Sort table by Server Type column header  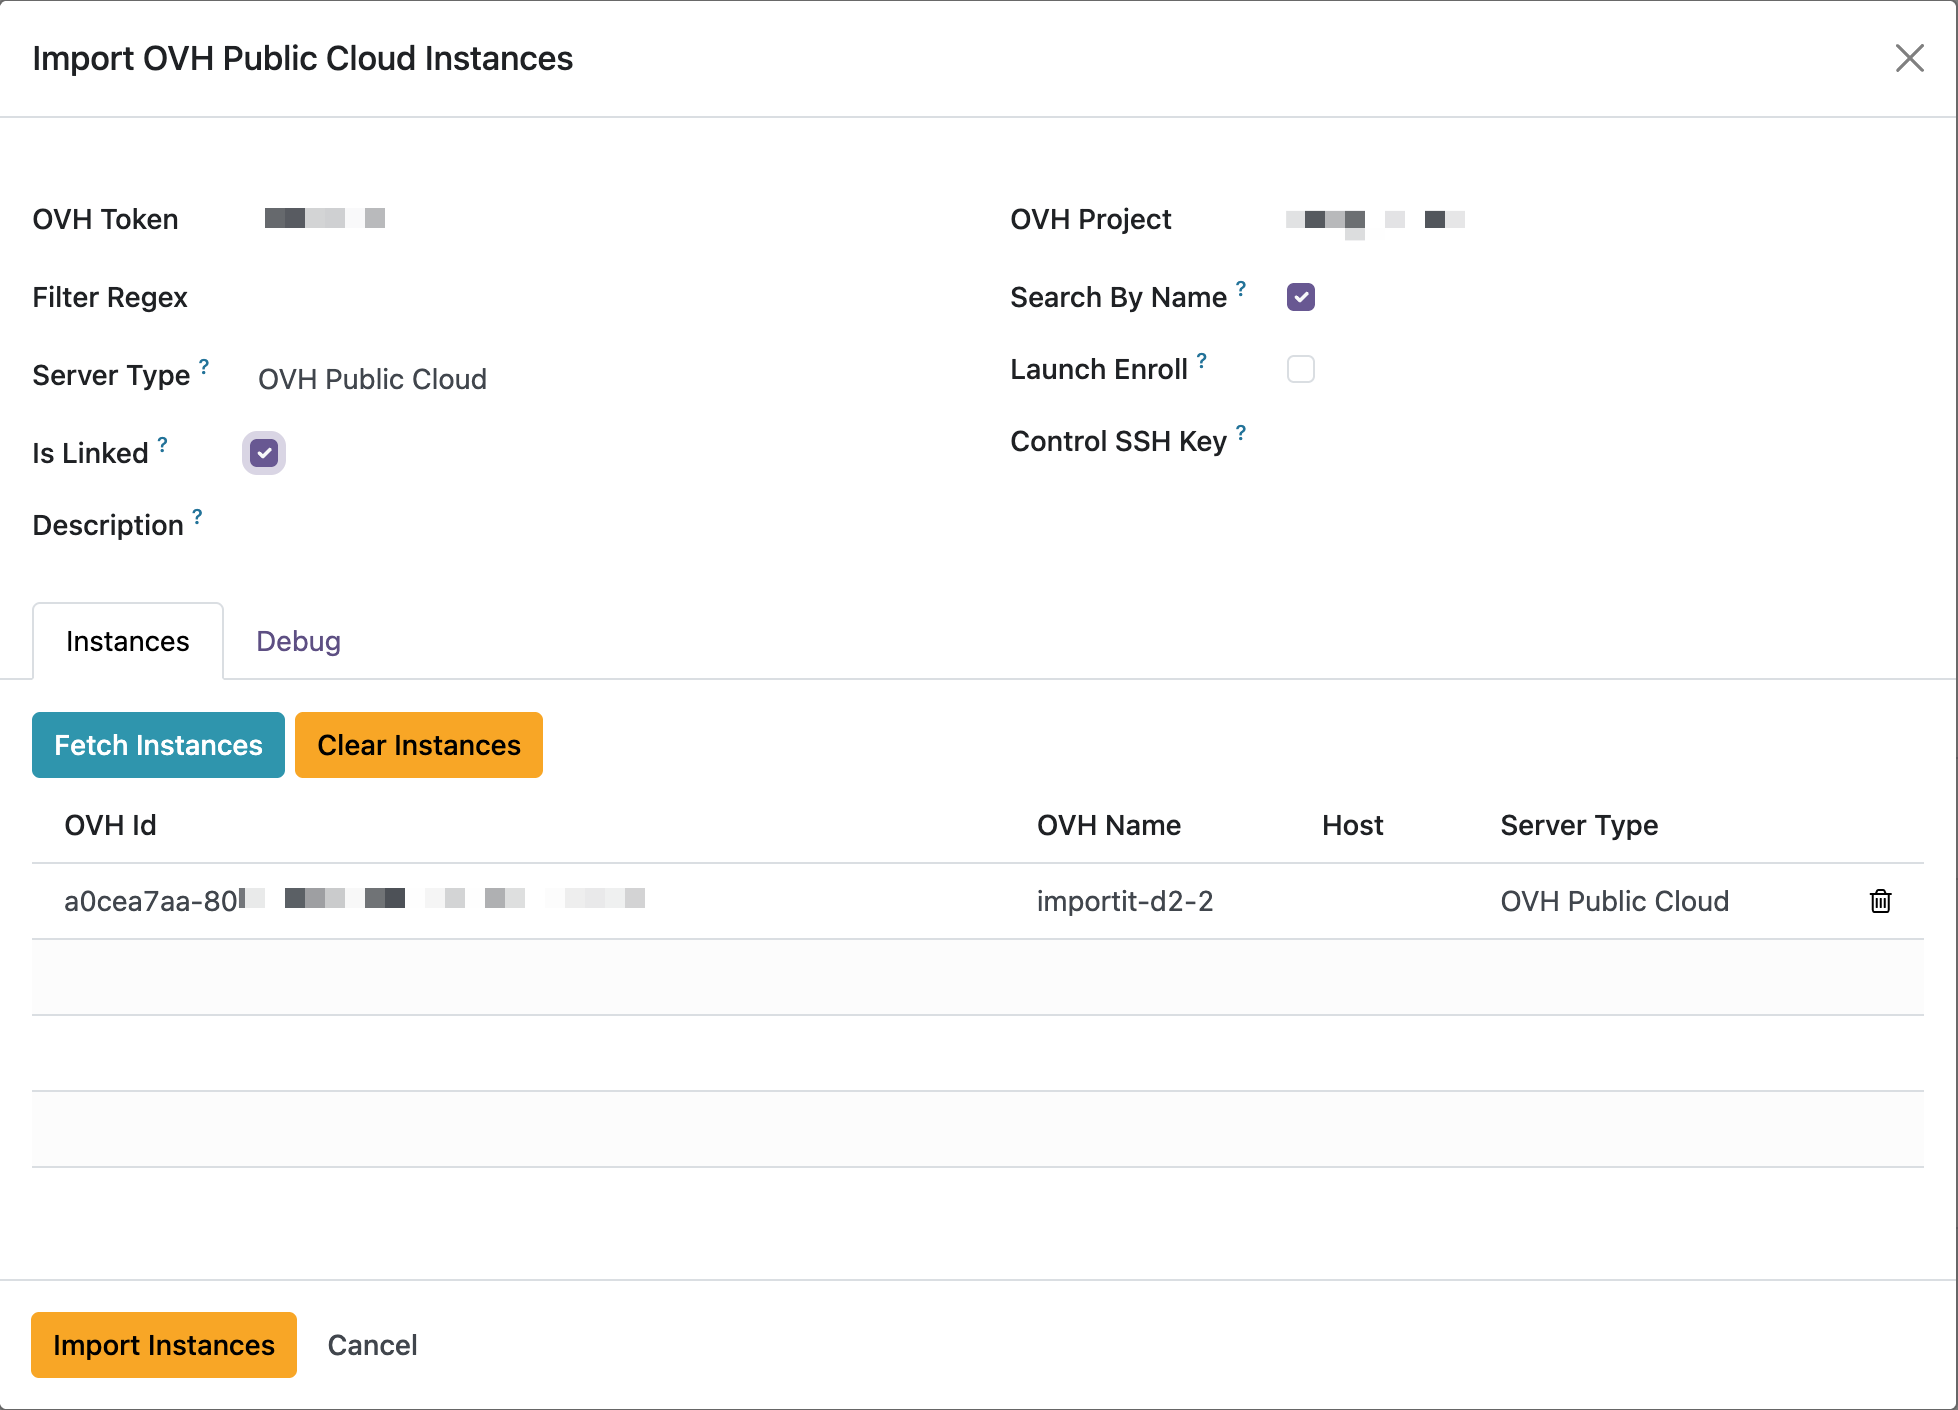point(1579,825)
